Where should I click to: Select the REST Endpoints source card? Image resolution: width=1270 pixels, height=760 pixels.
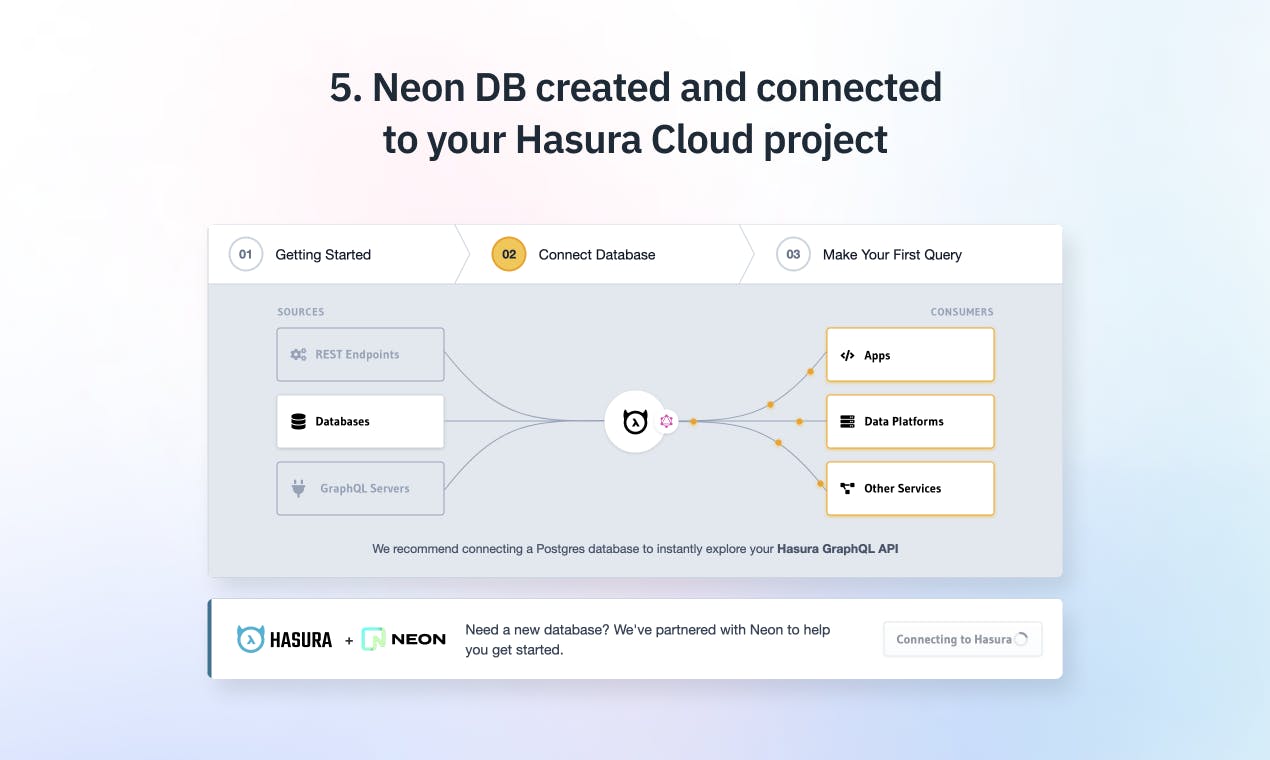point(360,354)
